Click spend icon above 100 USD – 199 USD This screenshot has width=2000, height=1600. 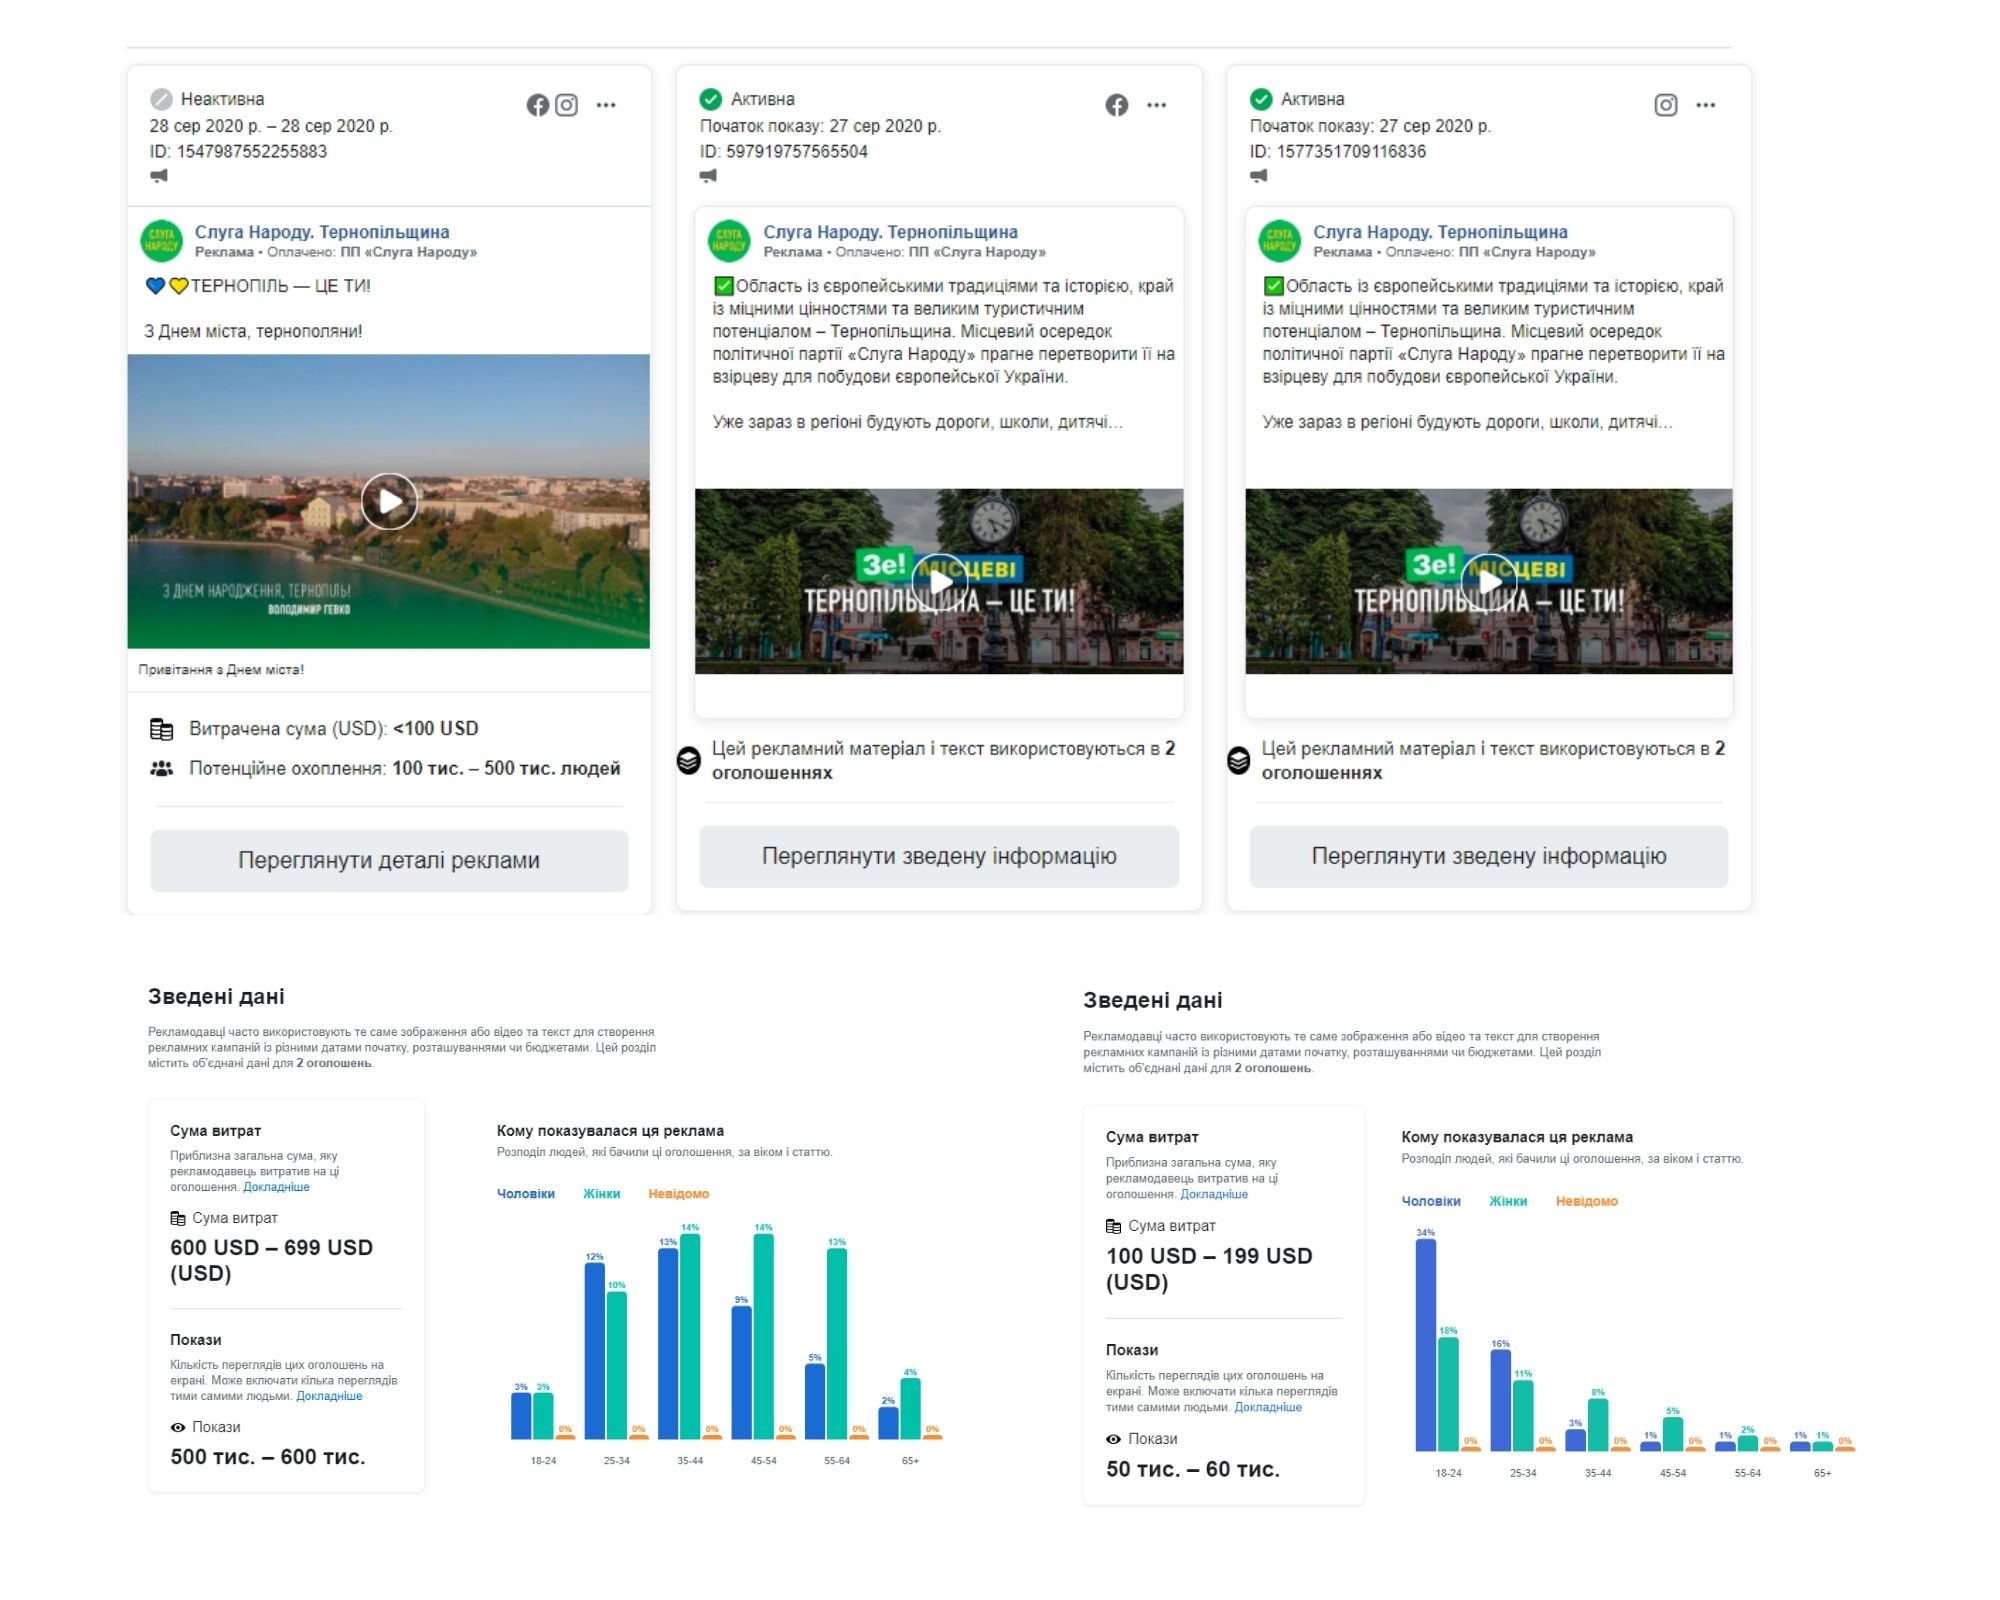point(1114,1226)
